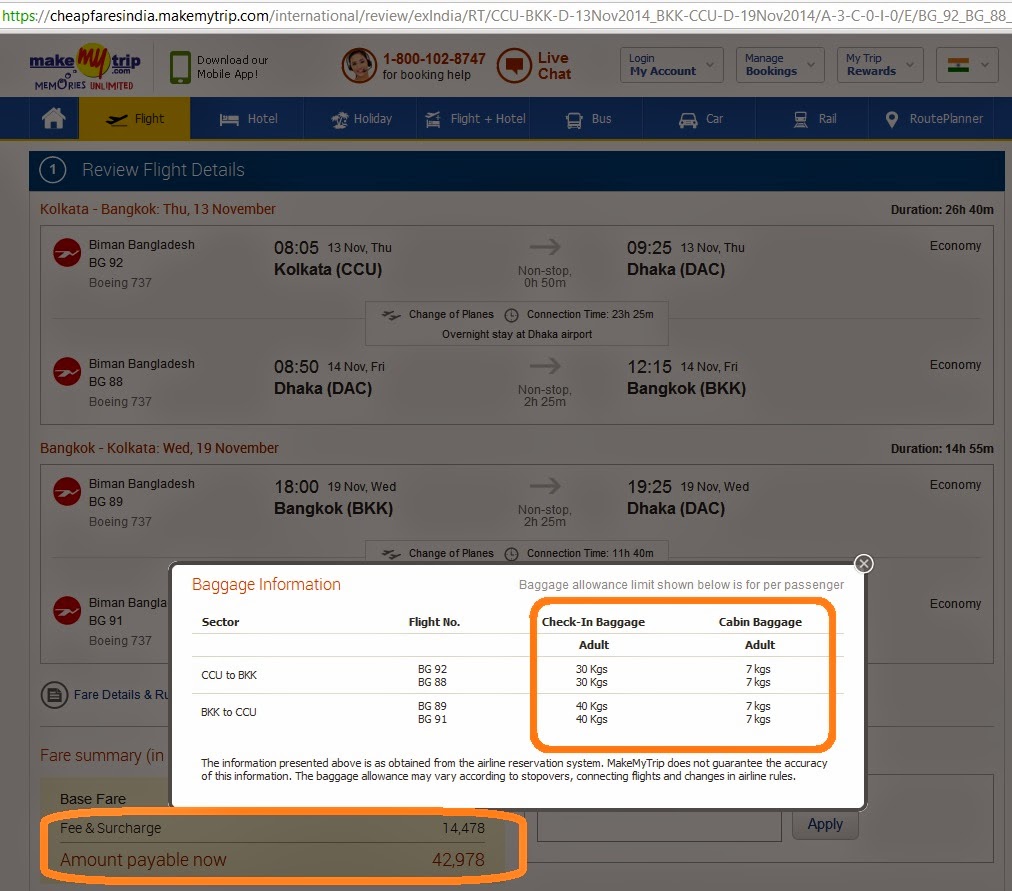Click clock icon beside Connection Time 23h 25m

(x=511, y=315)
